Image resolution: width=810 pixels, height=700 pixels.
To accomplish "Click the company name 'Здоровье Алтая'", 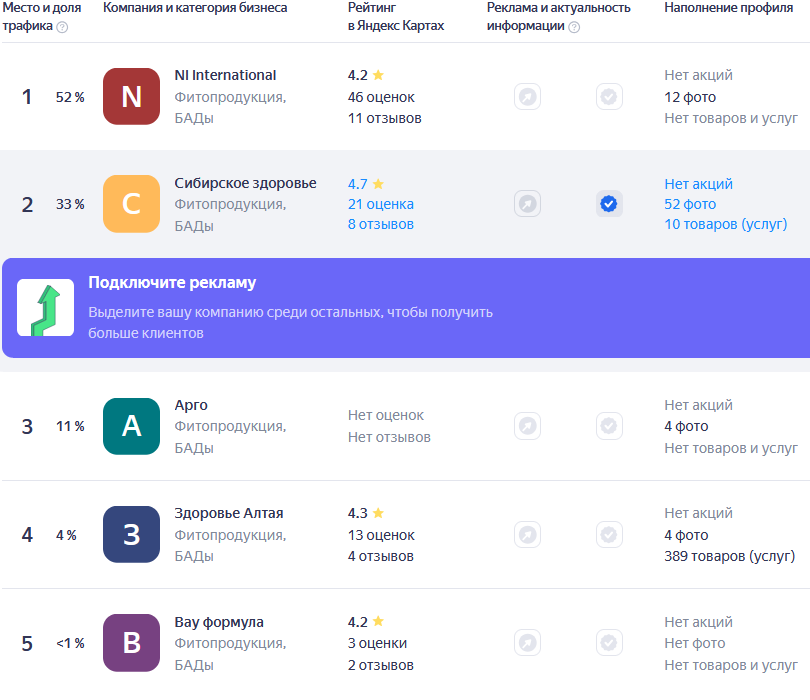I will pyautogui.click(x=229, y=513).
